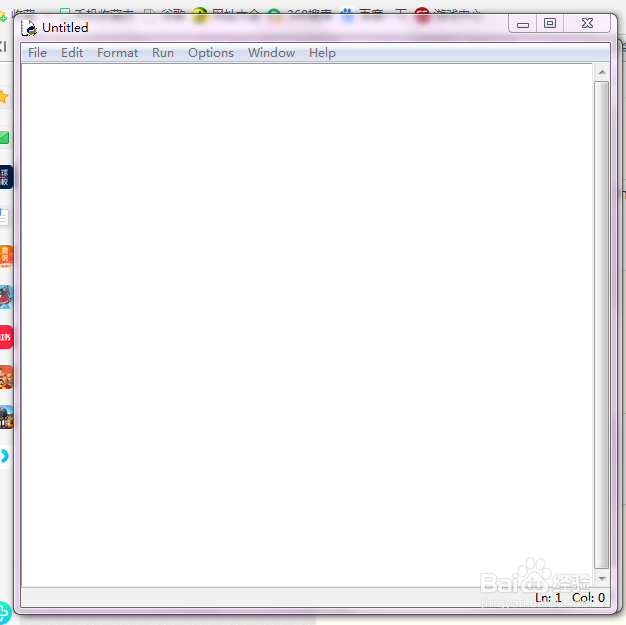Minimize the Untitled window

pos(523,24)
